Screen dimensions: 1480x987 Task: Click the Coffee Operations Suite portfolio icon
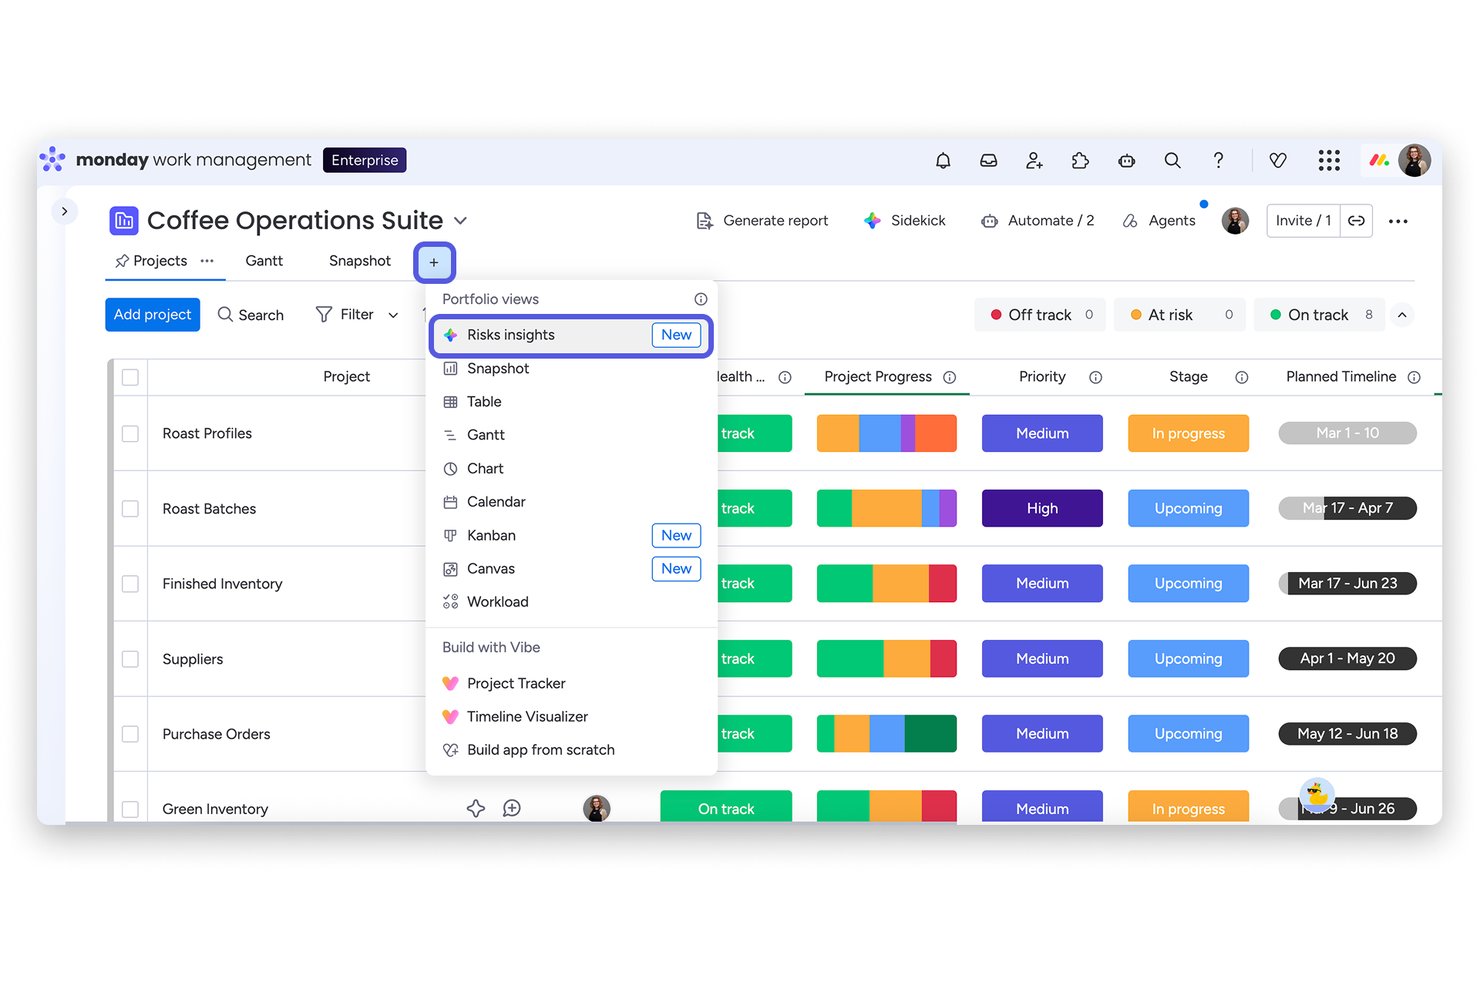tap(124, 220)
